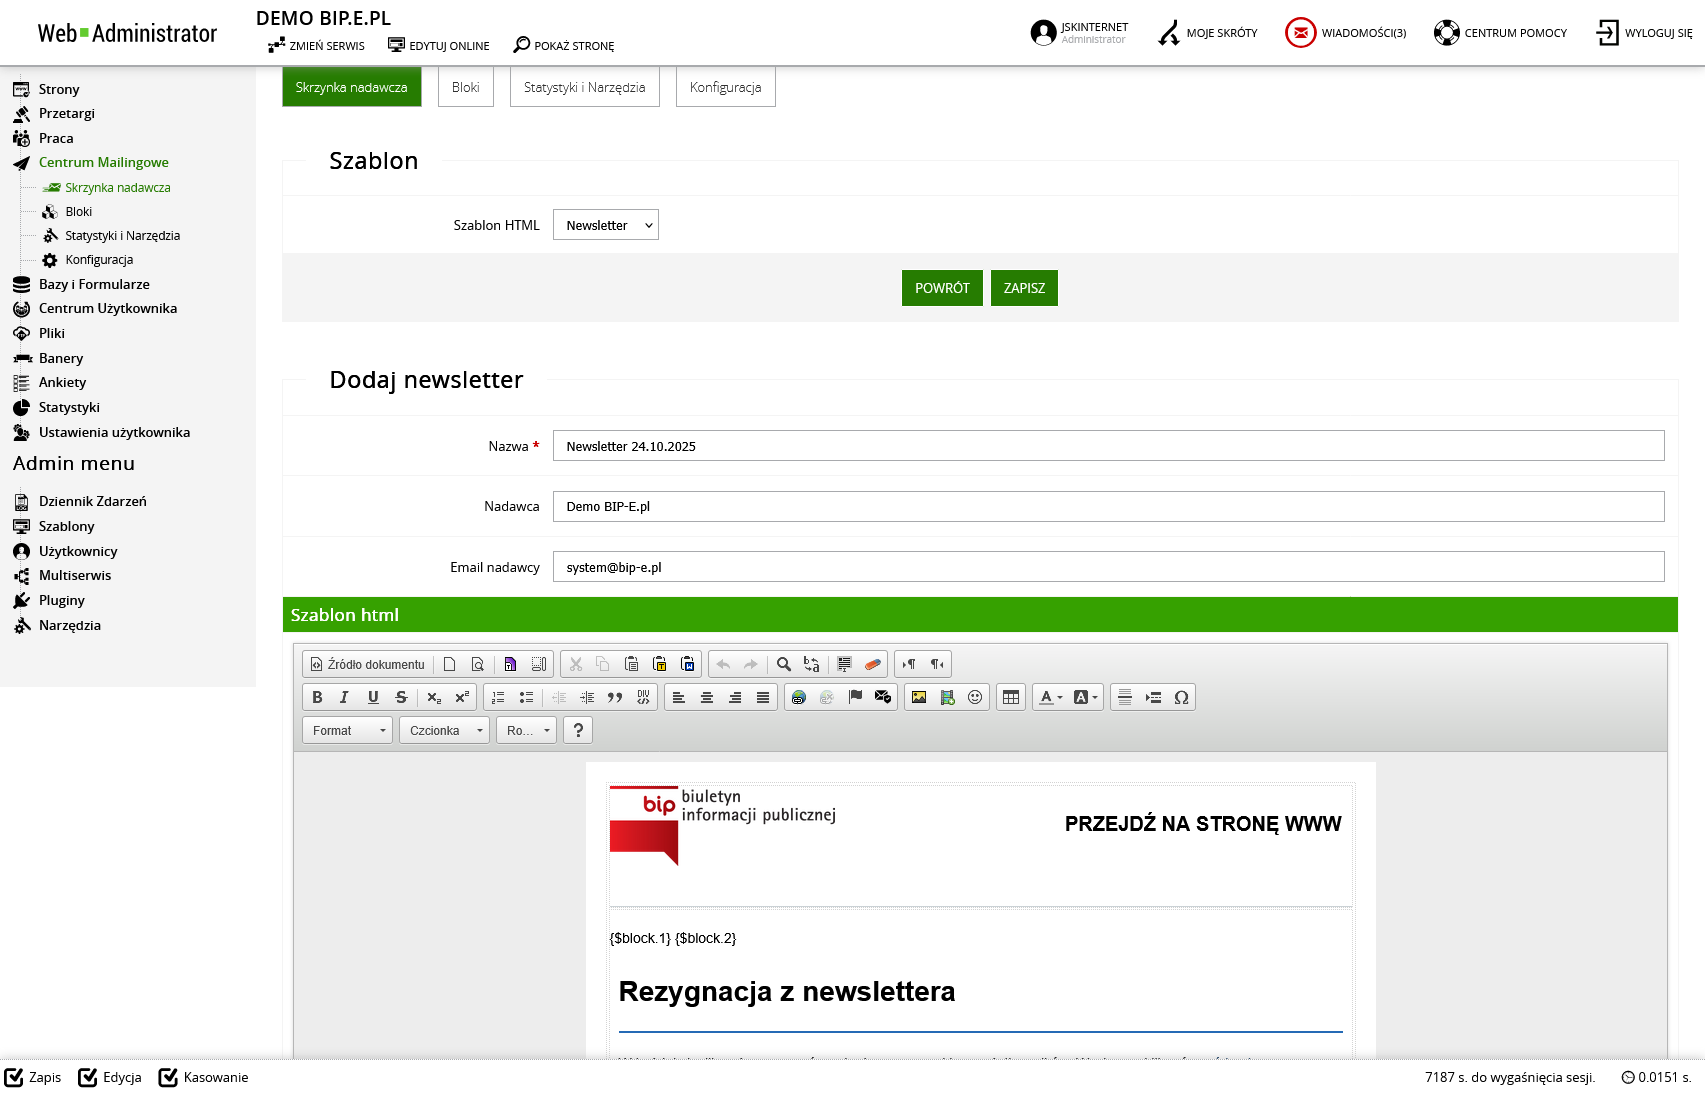
Task: Insert a table using the toolbar
Action: [1011, 698]
